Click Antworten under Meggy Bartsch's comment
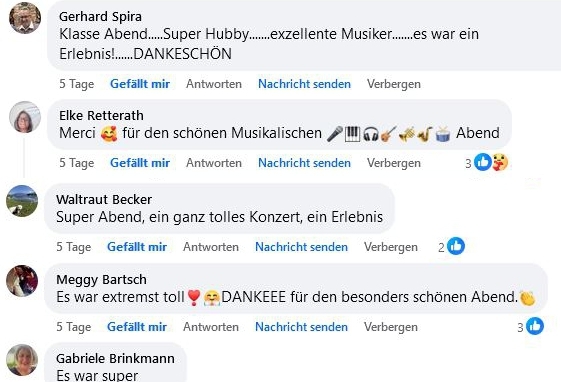Screen dimensions: 561x382 coord(211,327)
